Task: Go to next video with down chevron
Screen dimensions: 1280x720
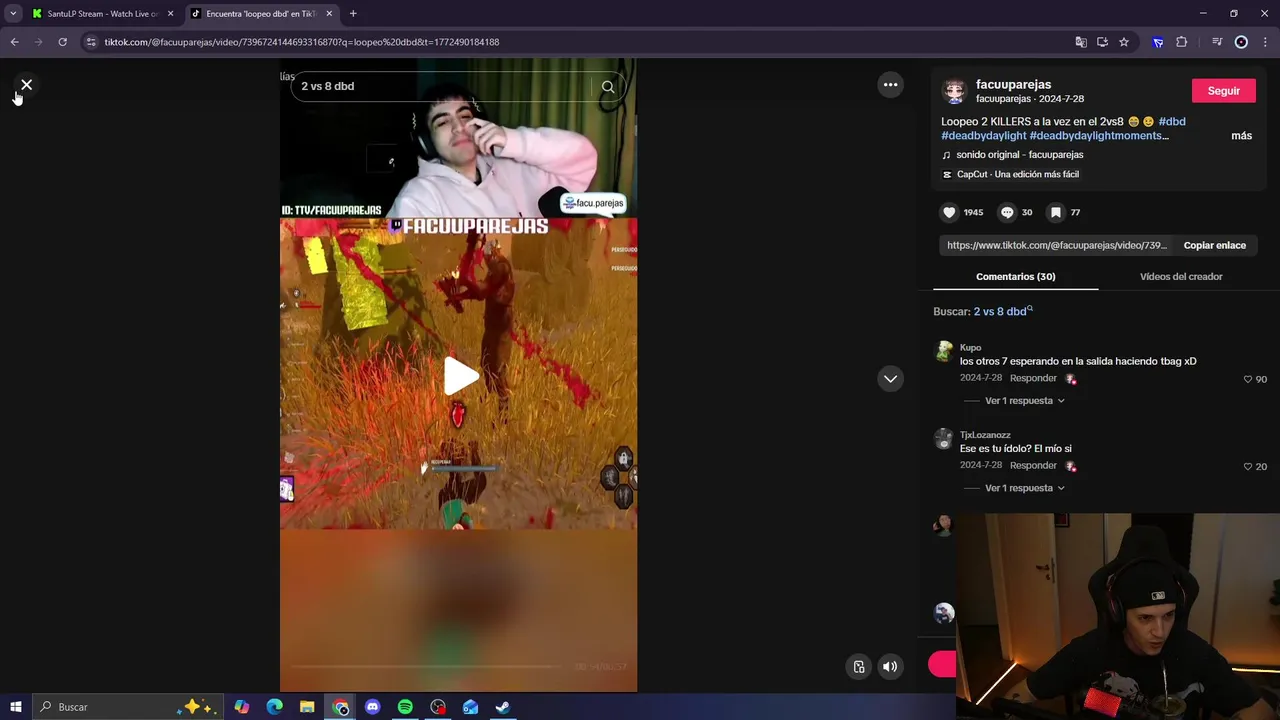Action: 890,379
